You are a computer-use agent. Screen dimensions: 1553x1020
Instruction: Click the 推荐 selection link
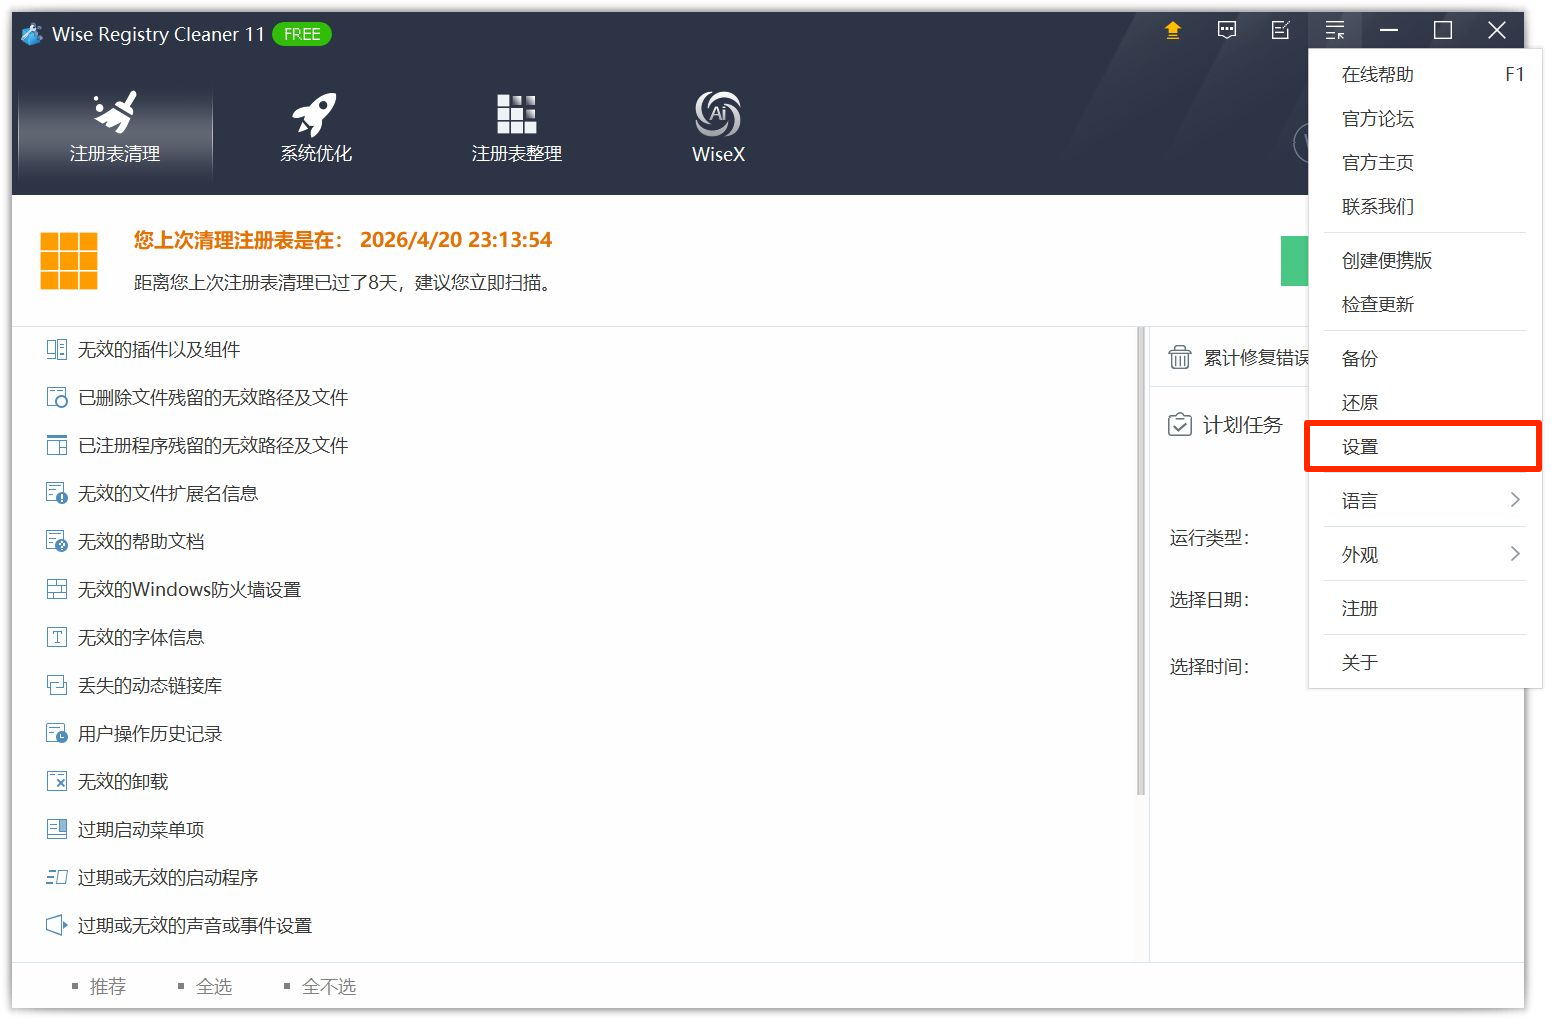click(x=107, y=987)
